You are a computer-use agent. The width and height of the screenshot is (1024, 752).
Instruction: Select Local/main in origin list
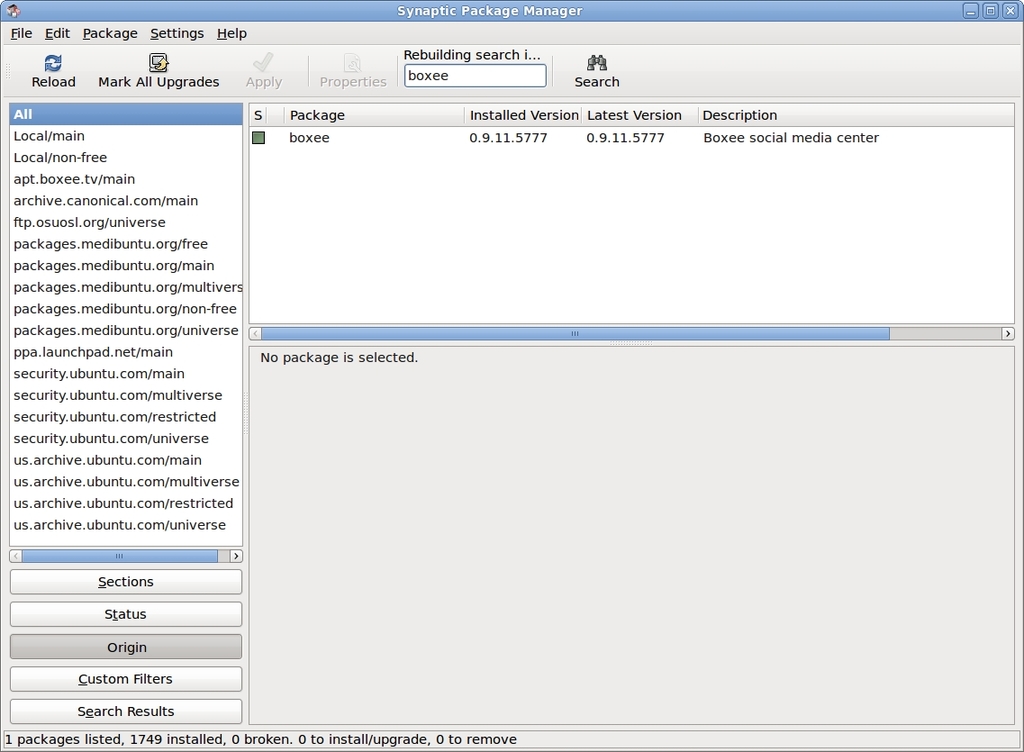pos(125,136)
